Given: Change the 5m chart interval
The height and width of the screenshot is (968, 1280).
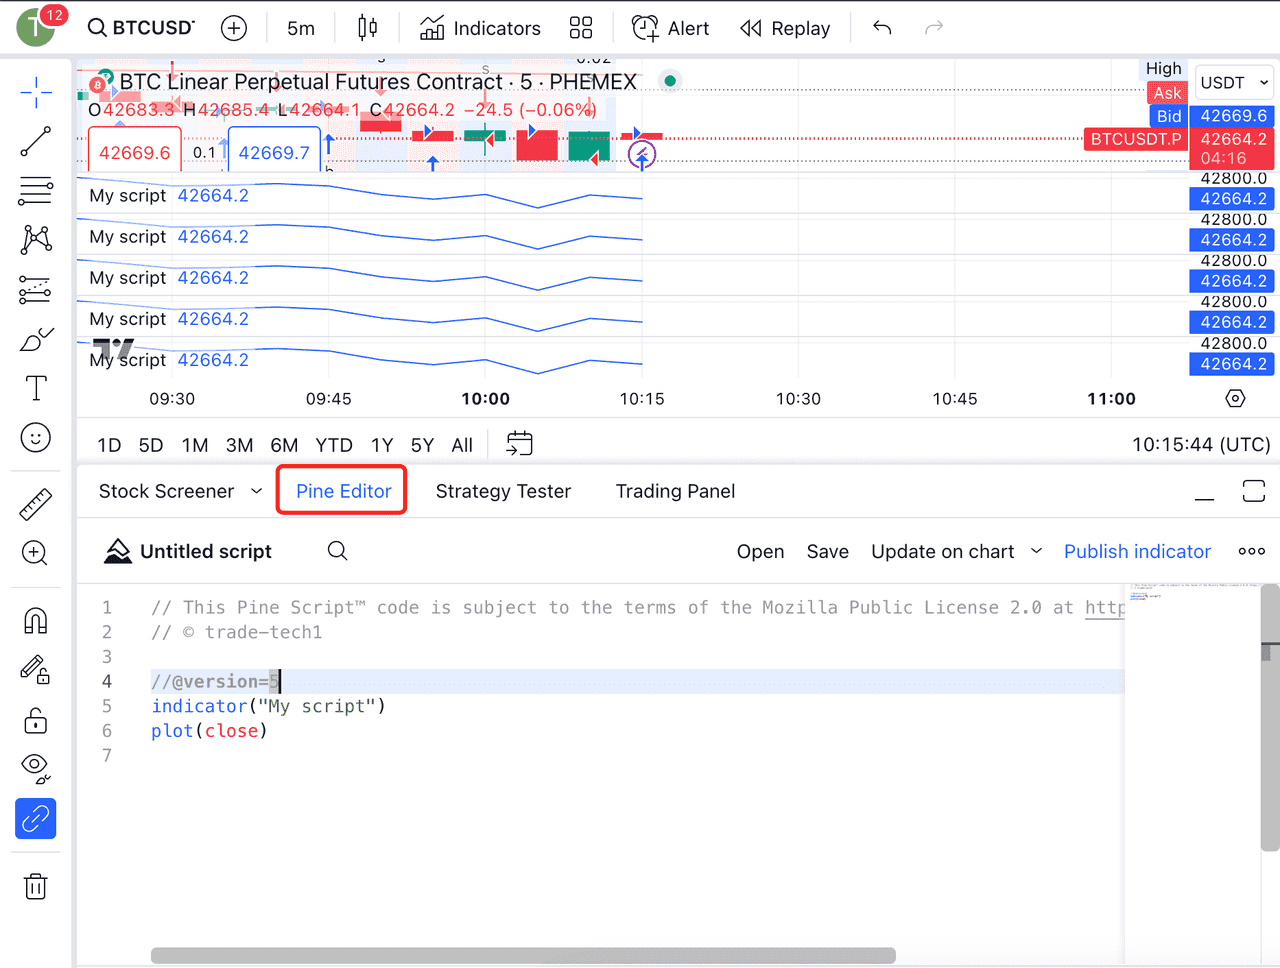Looking at the screenshot, I should tap(301, 28).
